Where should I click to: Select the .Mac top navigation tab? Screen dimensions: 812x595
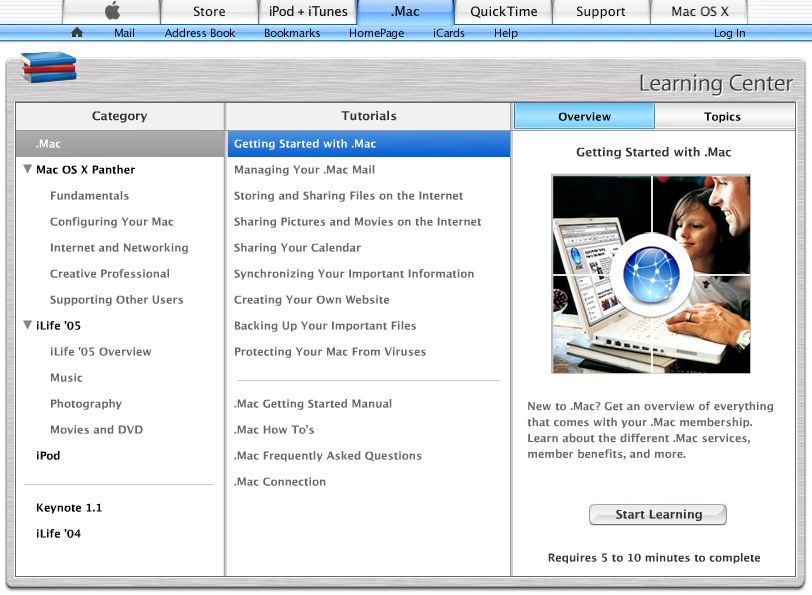tap(405, 11)
